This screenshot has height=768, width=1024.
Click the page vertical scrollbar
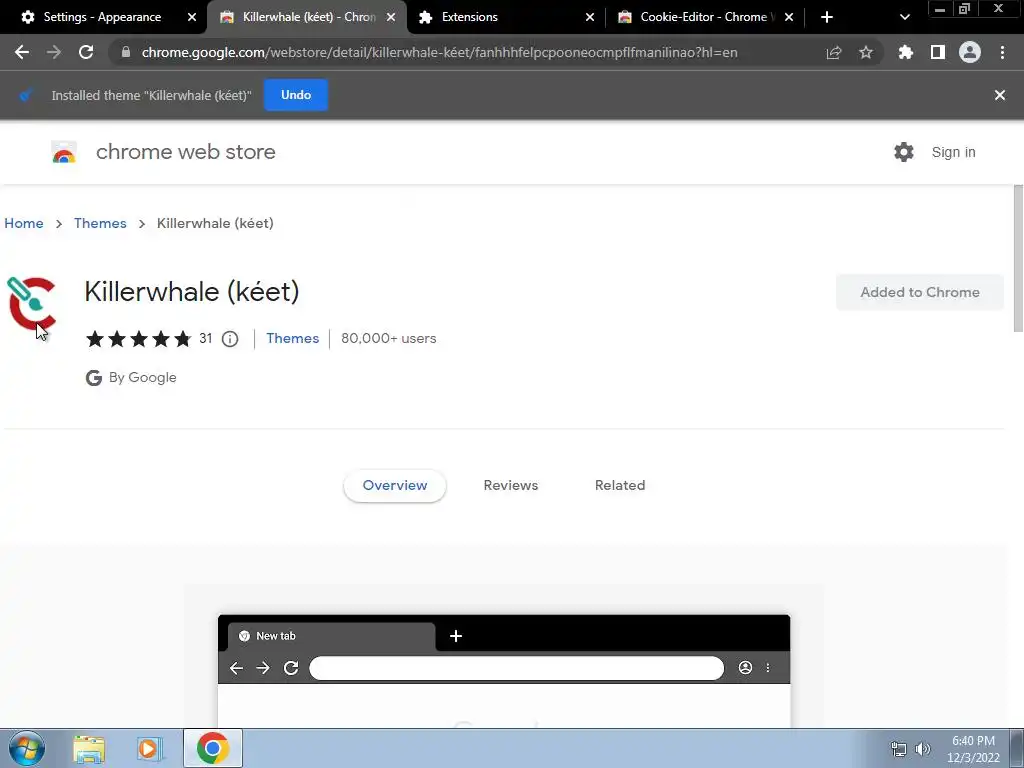(1018, 259)
